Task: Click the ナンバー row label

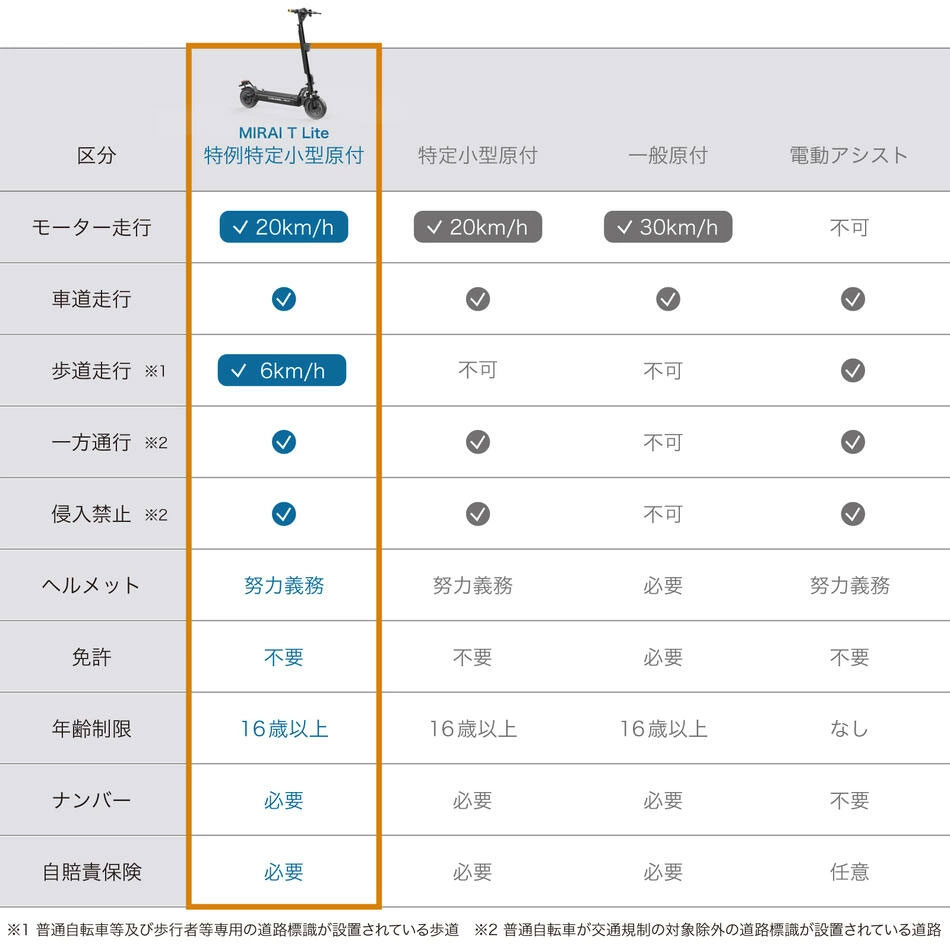Action: click(x=91, y=801)
